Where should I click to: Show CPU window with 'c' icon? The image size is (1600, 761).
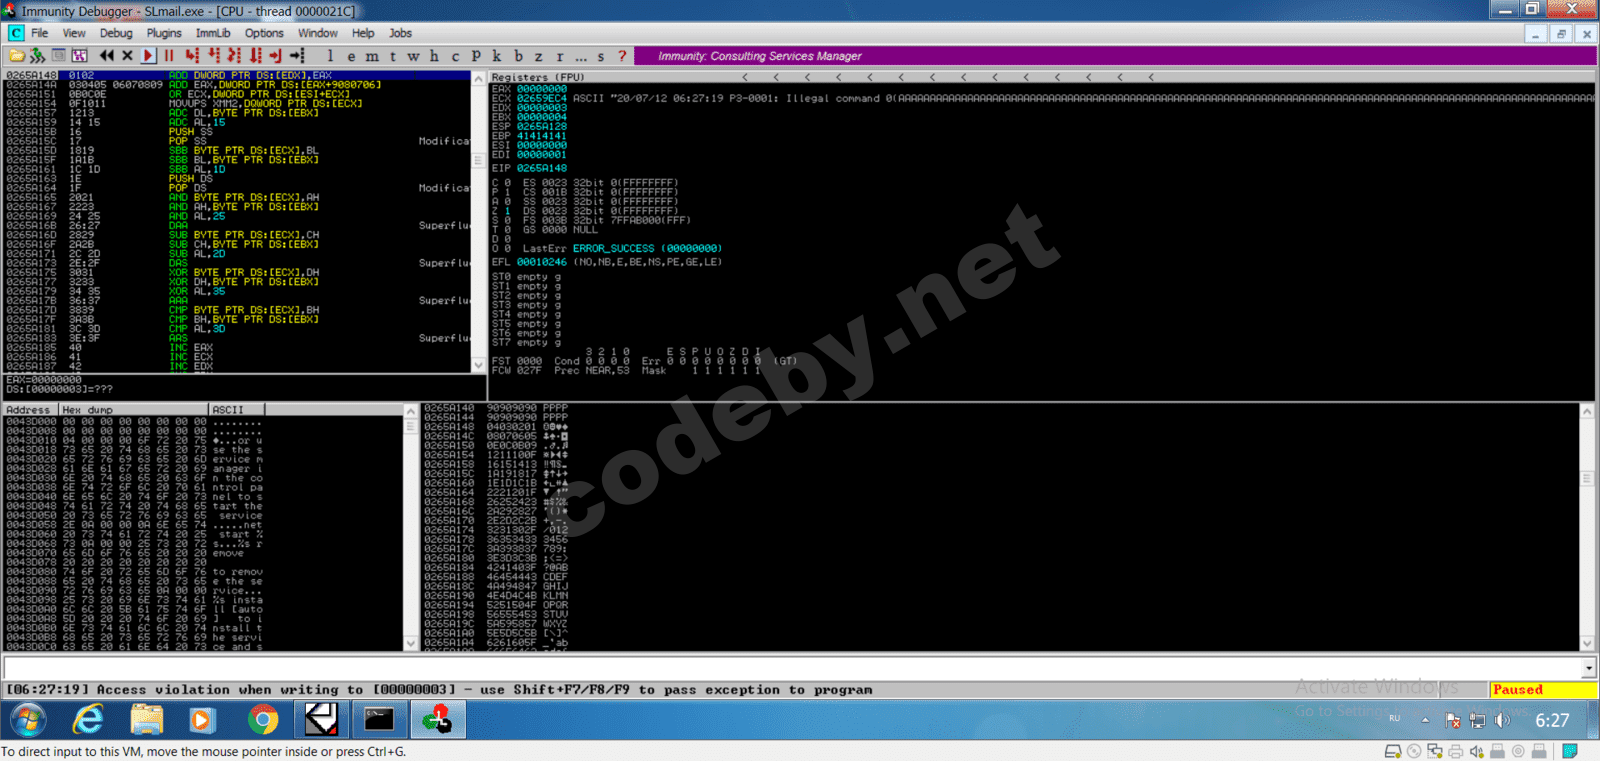coord(455,56)
